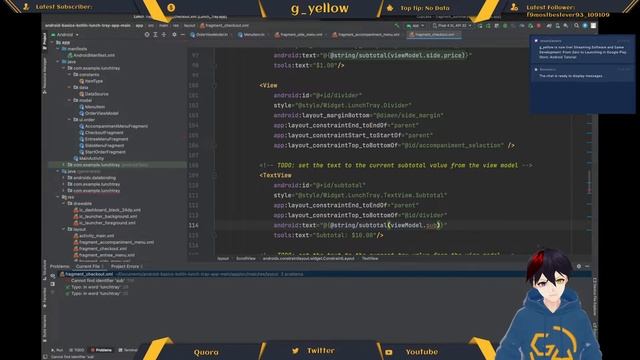This screenshot has height=360, width=640.
Task: Click the red Stop icon in top toolbar
Action: (x=539, y=25)
